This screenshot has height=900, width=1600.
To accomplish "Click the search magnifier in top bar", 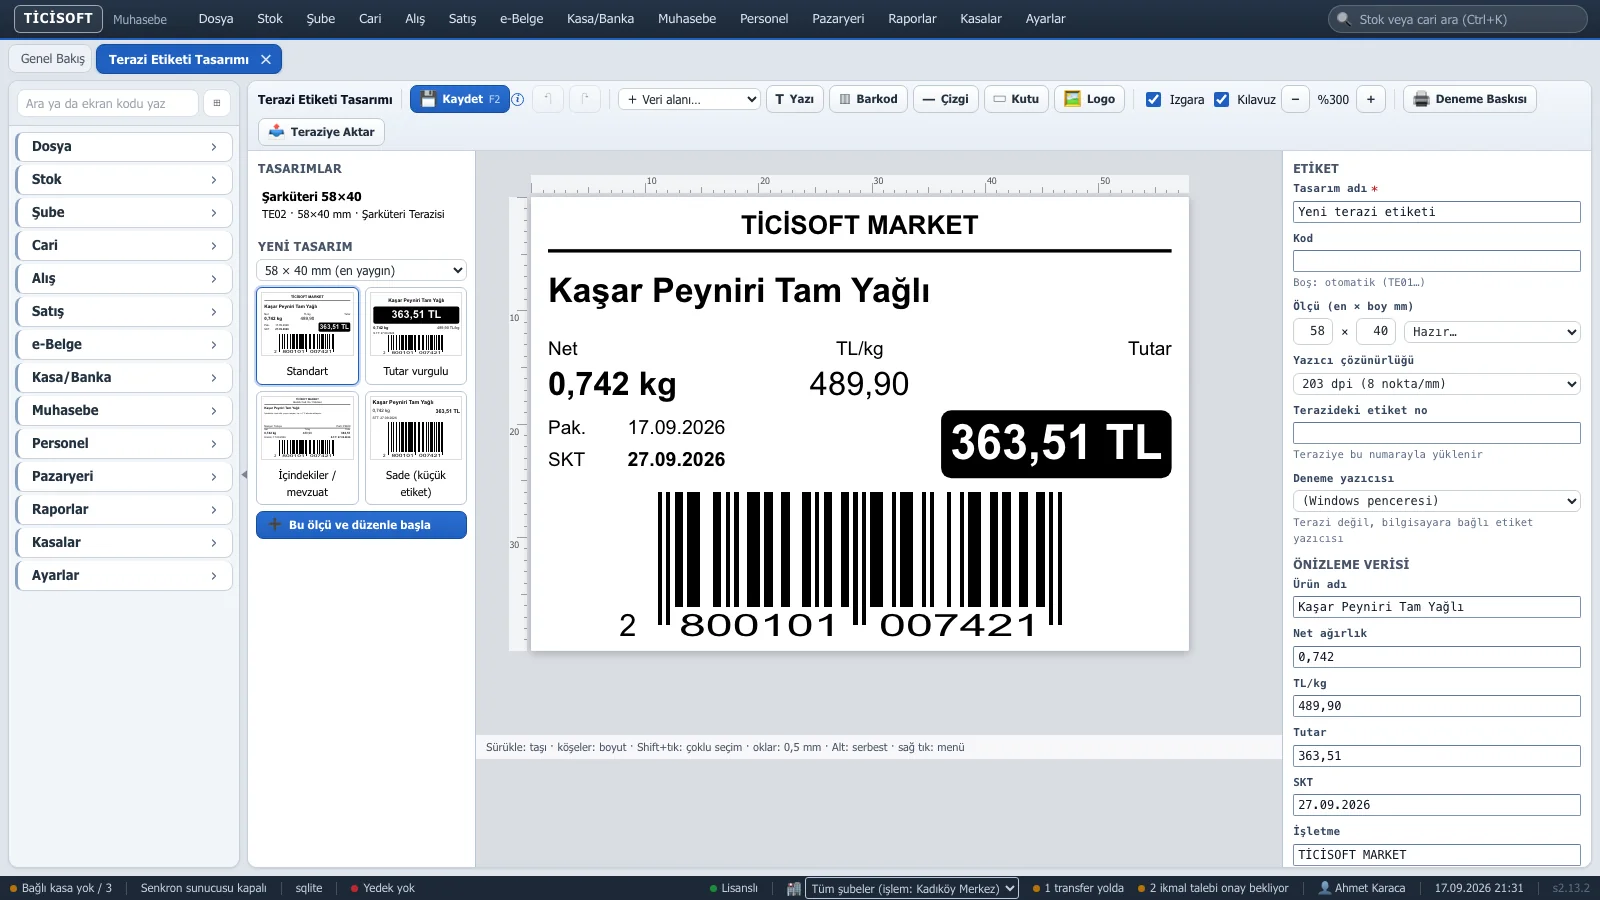I will pyautogui.click(x=1344, y=19).
